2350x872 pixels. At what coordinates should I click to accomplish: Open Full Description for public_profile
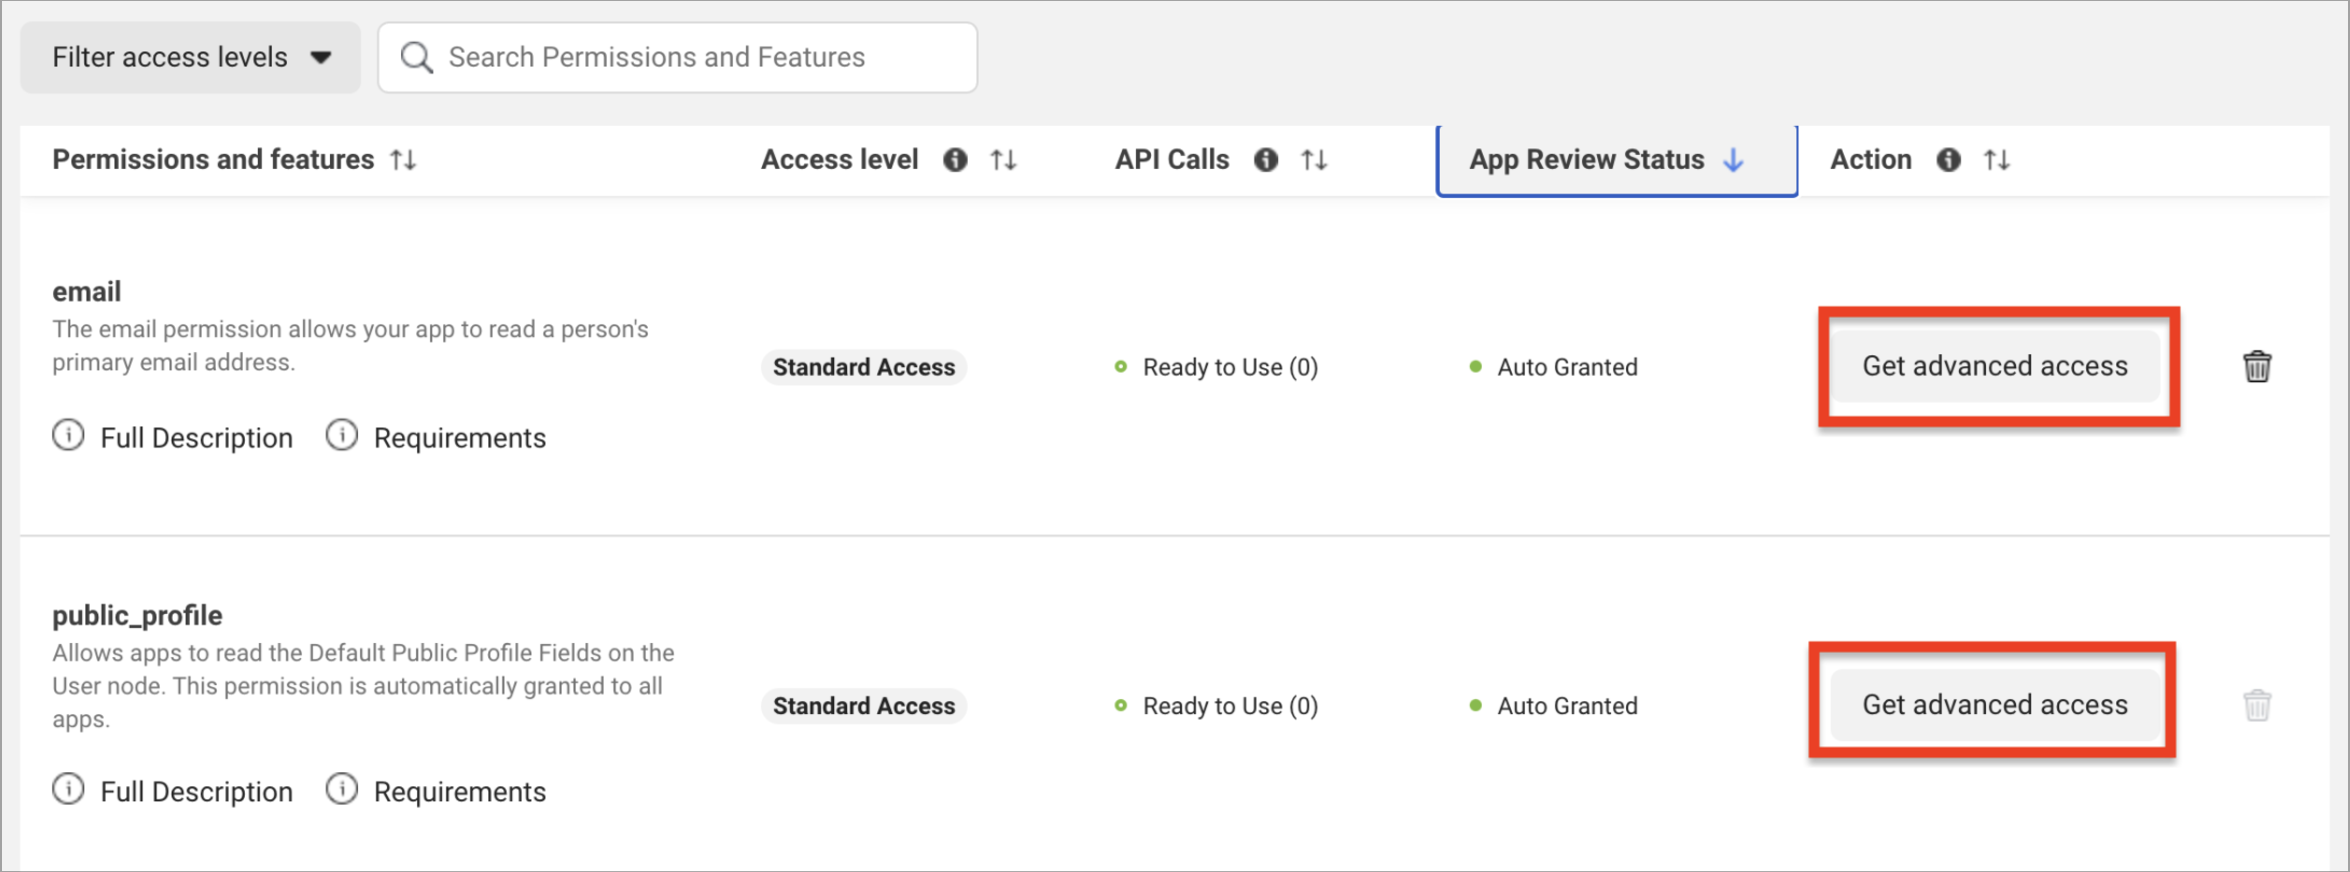[x=196, y=792]
